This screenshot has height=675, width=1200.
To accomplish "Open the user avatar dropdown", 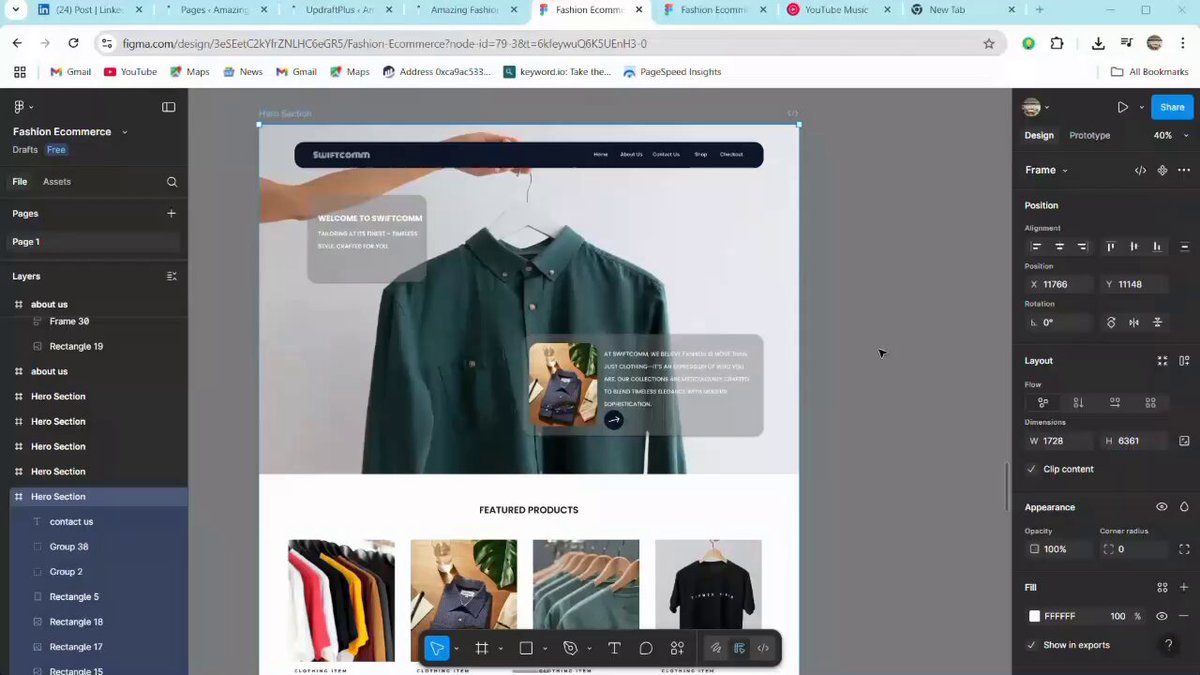I will click(1035, 107).
